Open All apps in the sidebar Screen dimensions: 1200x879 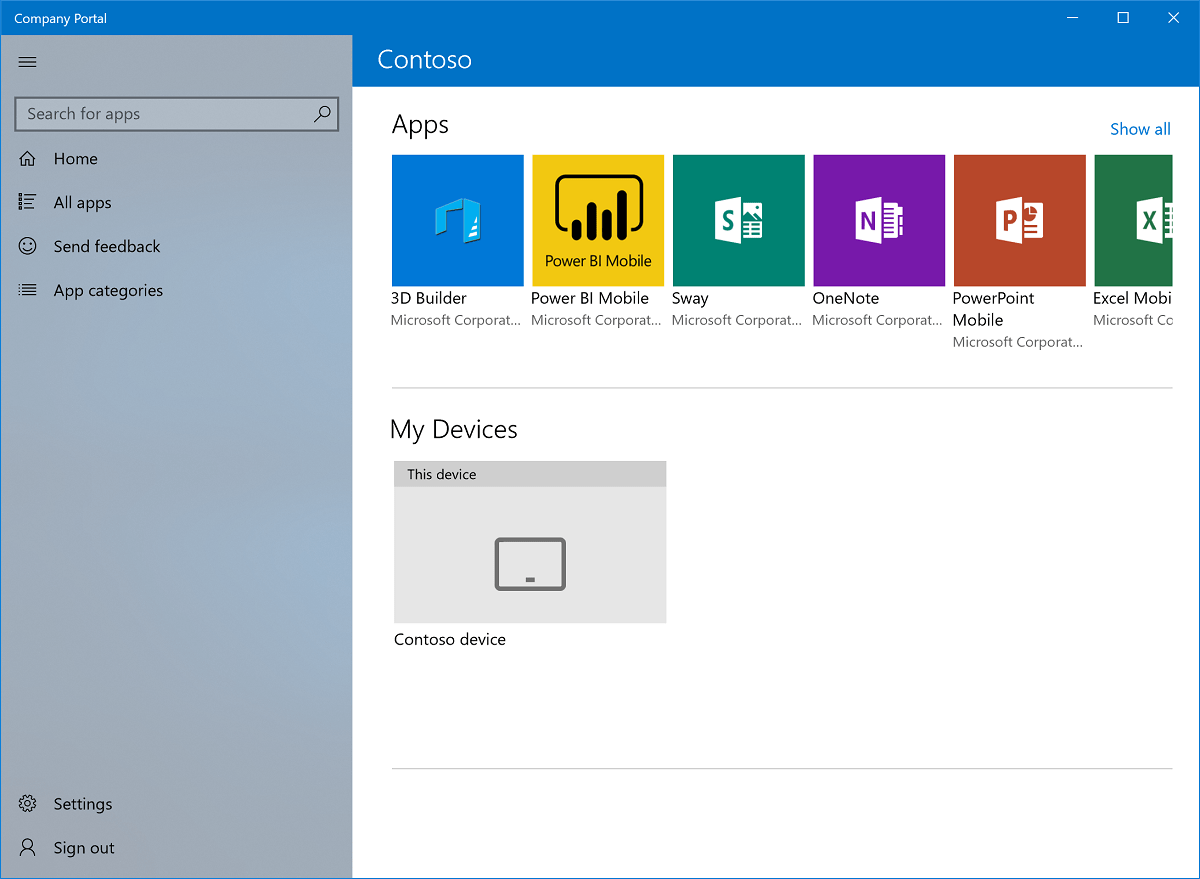176,202
